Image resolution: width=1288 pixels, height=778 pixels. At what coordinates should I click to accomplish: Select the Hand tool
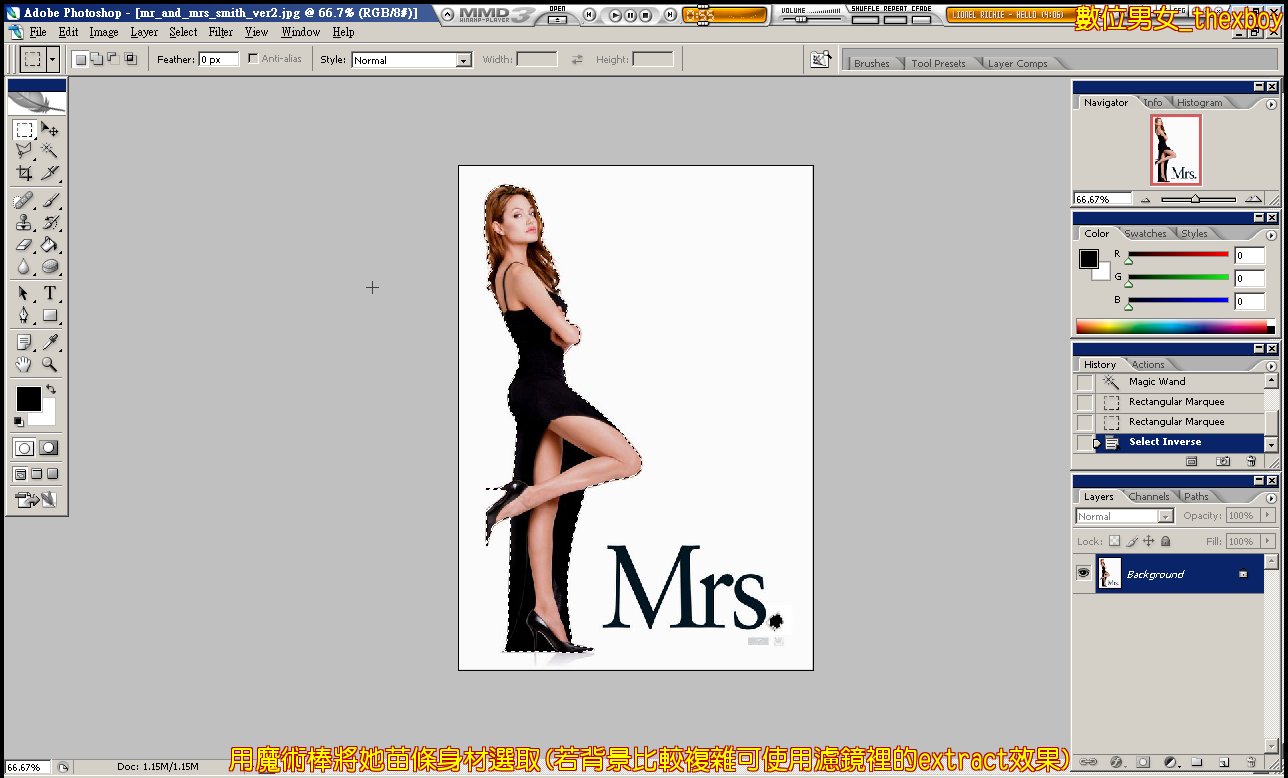pos(24,365)
